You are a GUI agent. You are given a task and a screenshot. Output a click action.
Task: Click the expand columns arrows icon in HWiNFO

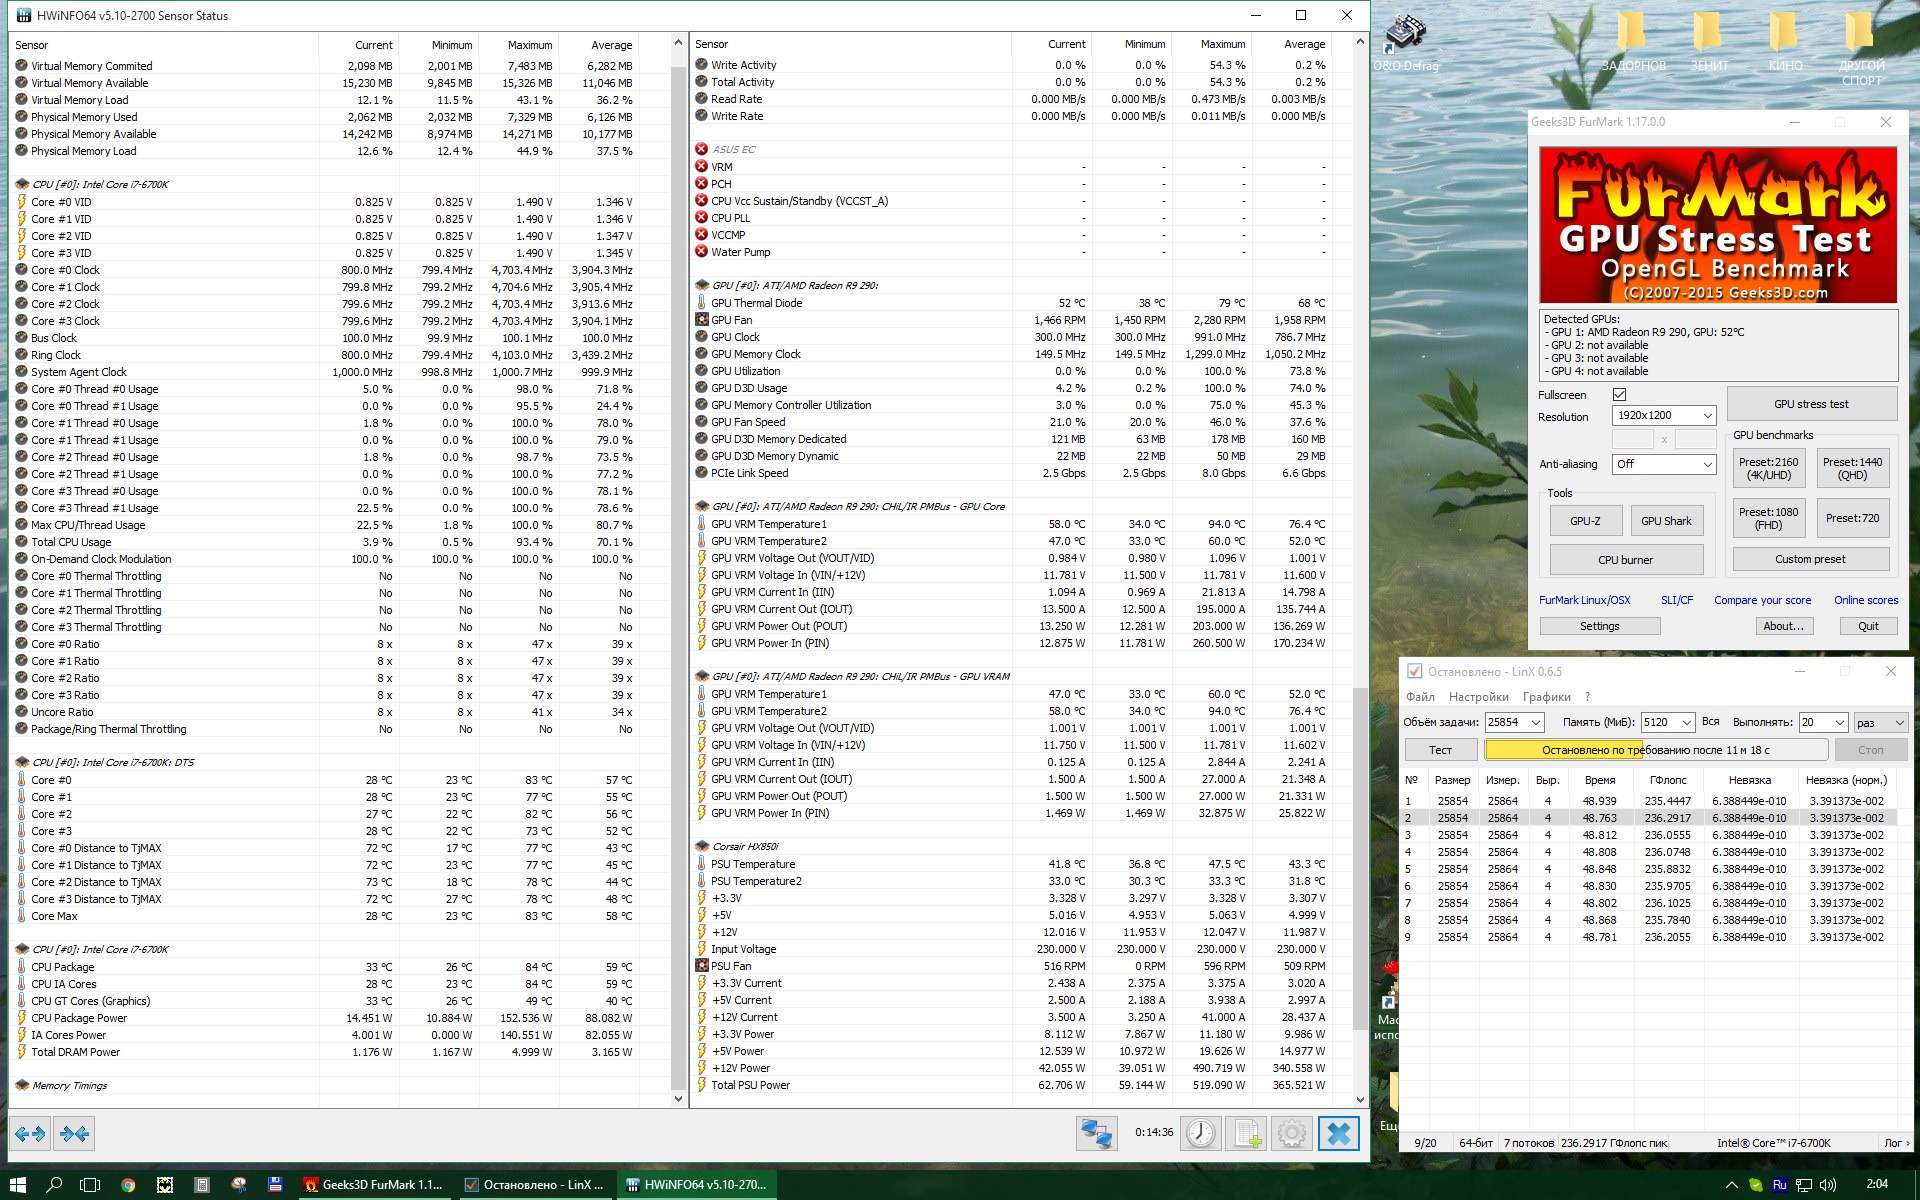pyautogui.click(x=31, y=1133)
